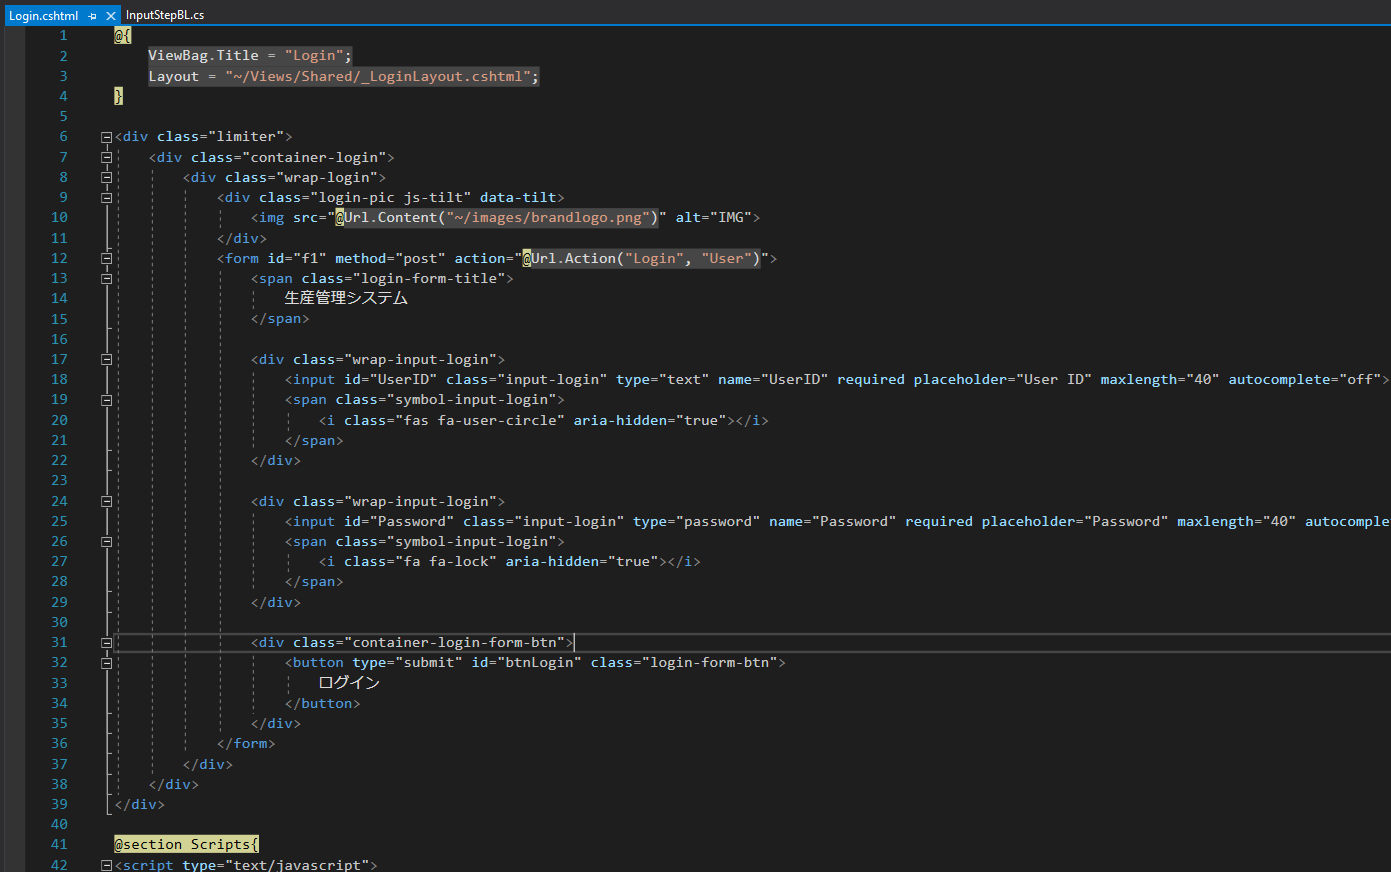This screenshot has width=1391, height=872.
Task: Click the @section Scripts{ line
Action: point(186,844)
